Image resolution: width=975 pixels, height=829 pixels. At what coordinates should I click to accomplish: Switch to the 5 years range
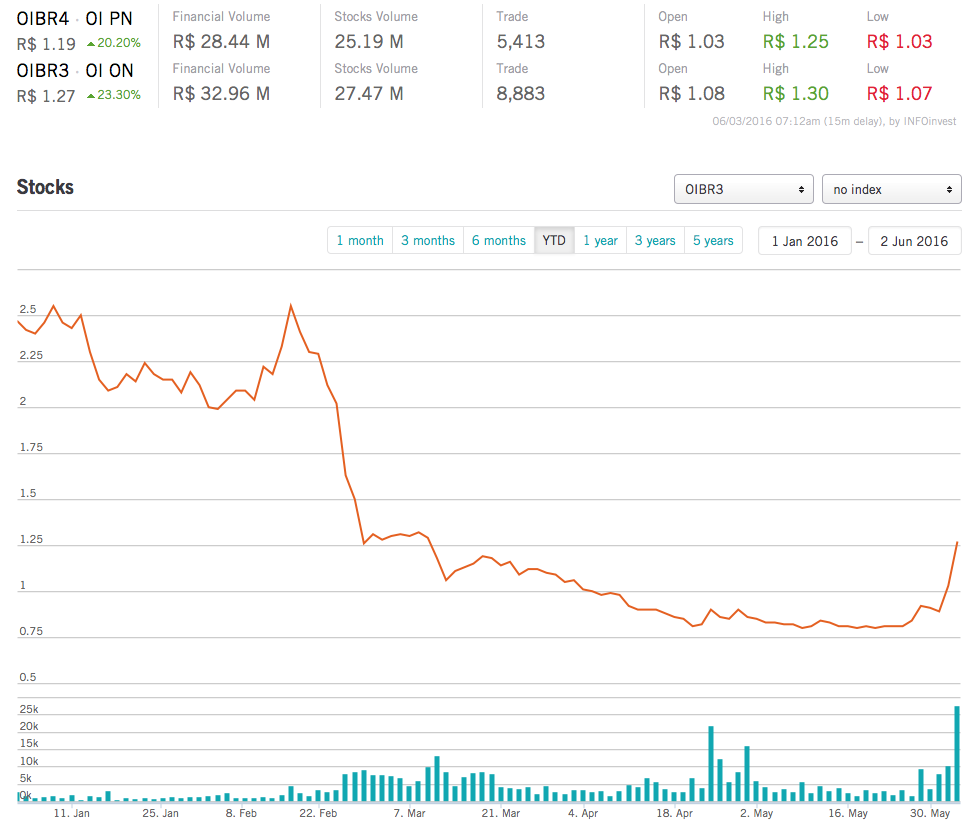(713, 240)
